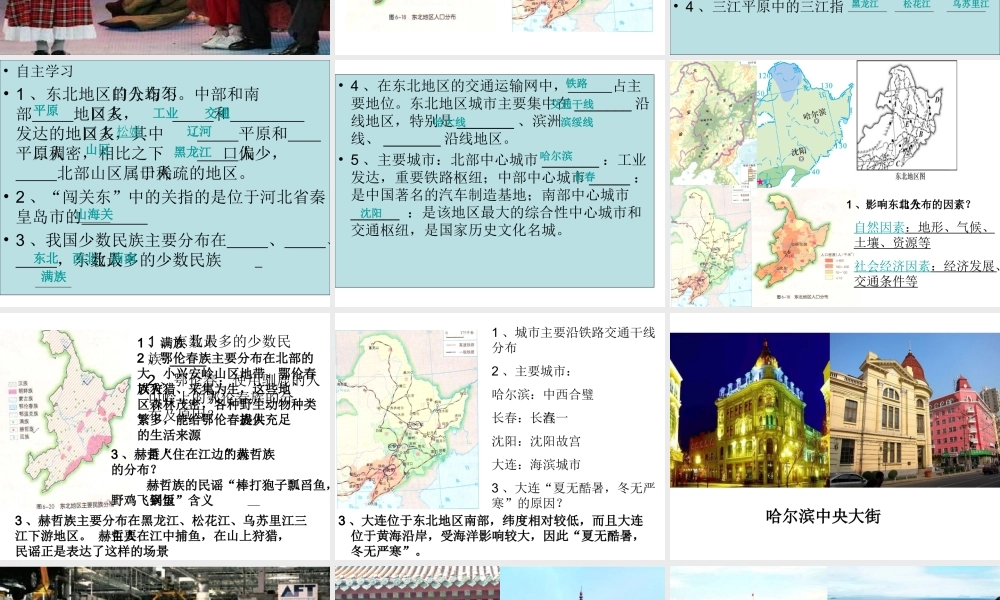Click the heading 2、主要城市：
1000x600 pixels.
[x=532, y=371]
